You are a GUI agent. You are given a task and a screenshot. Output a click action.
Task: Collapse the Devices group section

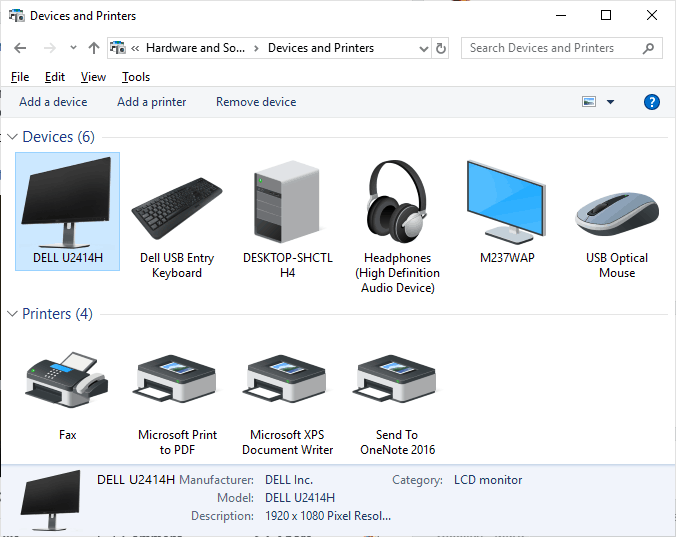[13, 137]
